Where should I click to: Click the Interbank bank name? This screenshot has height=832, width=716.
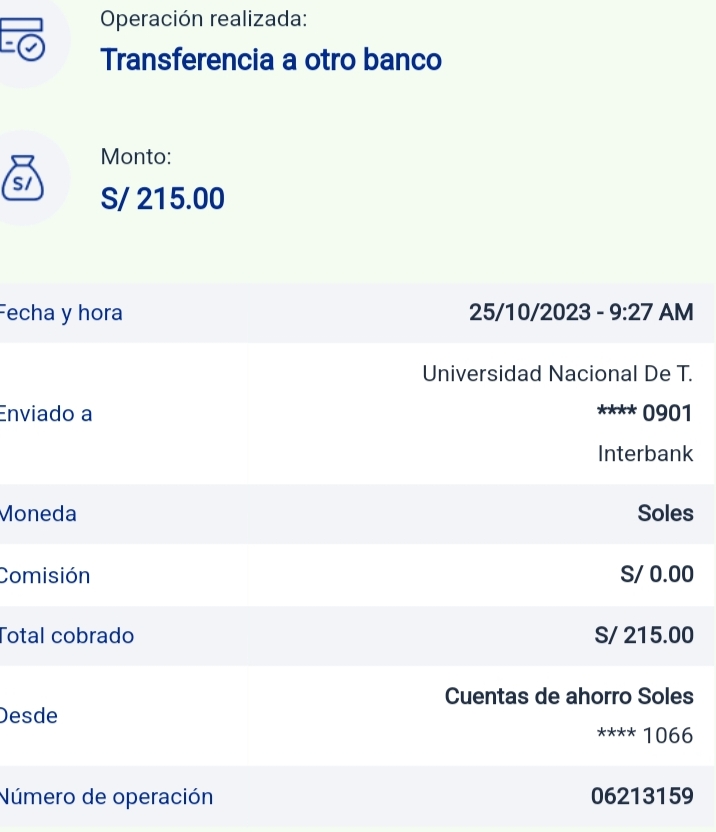(645, 454)
